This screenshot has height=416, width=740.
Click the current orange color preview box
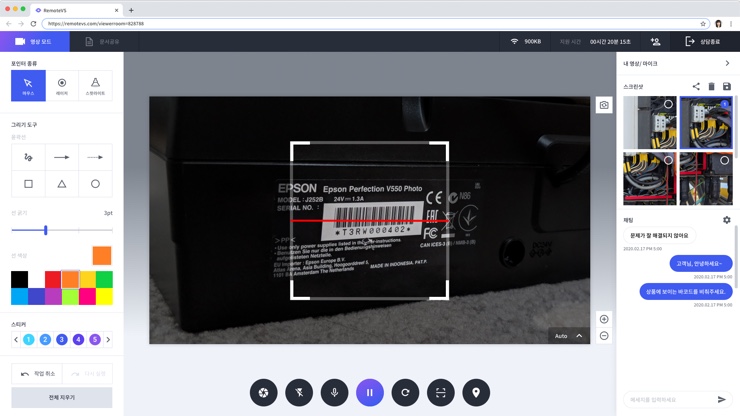coord(102,255)
